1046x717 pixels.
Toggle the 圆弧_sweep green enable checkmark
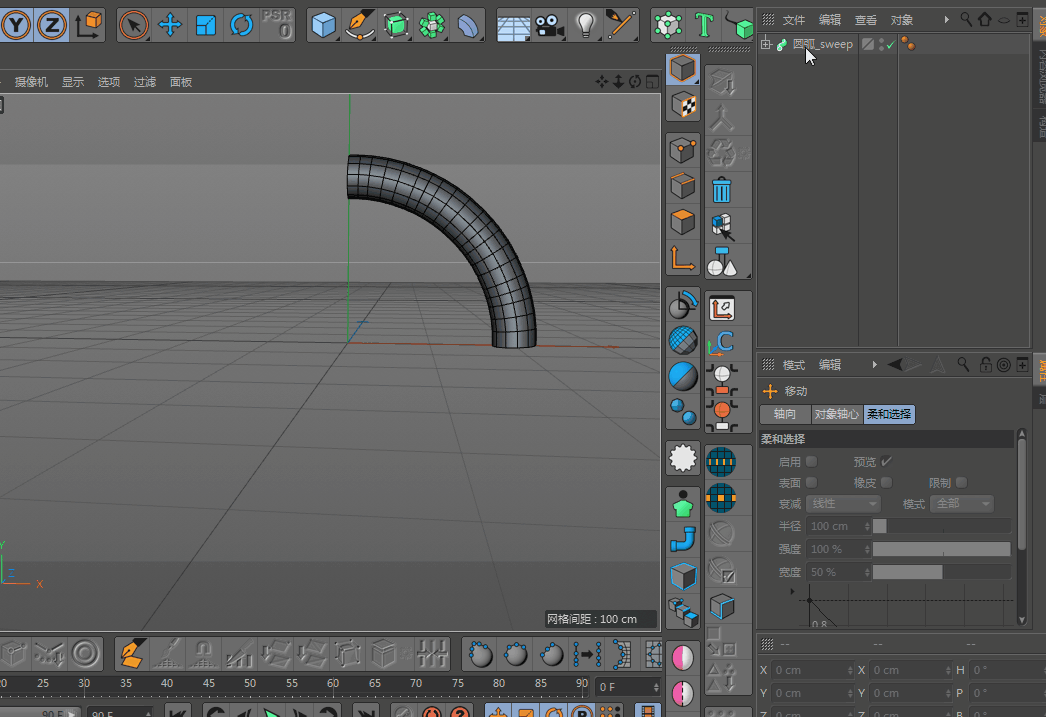[891, 45]
